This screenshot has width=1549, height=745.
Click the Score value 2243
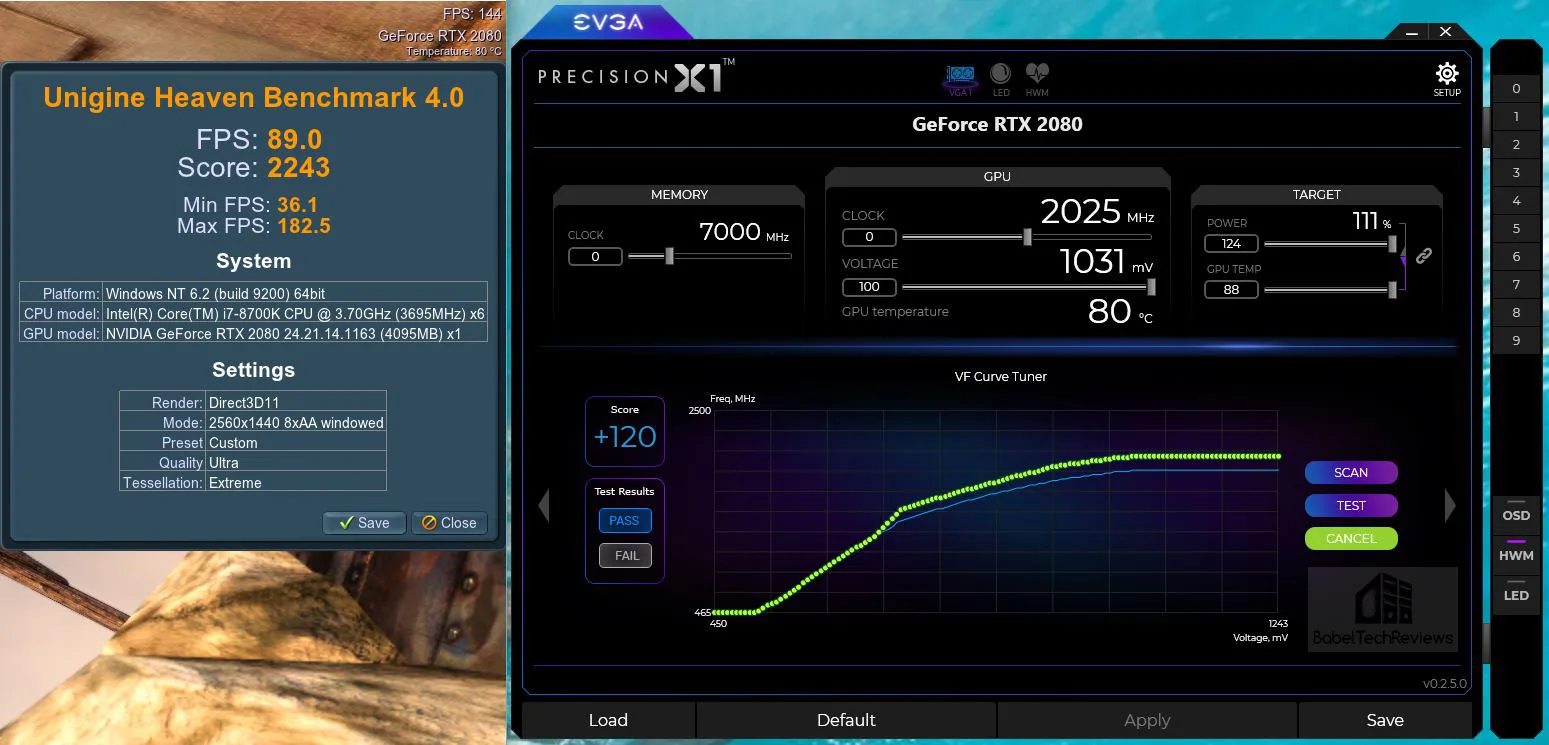click(298, 168)
